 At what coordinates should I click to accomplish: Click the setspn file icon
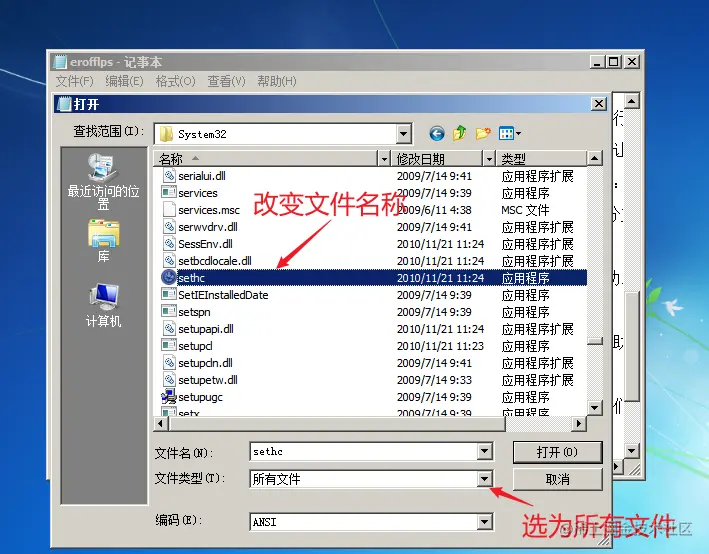click(x=169, y=312)
